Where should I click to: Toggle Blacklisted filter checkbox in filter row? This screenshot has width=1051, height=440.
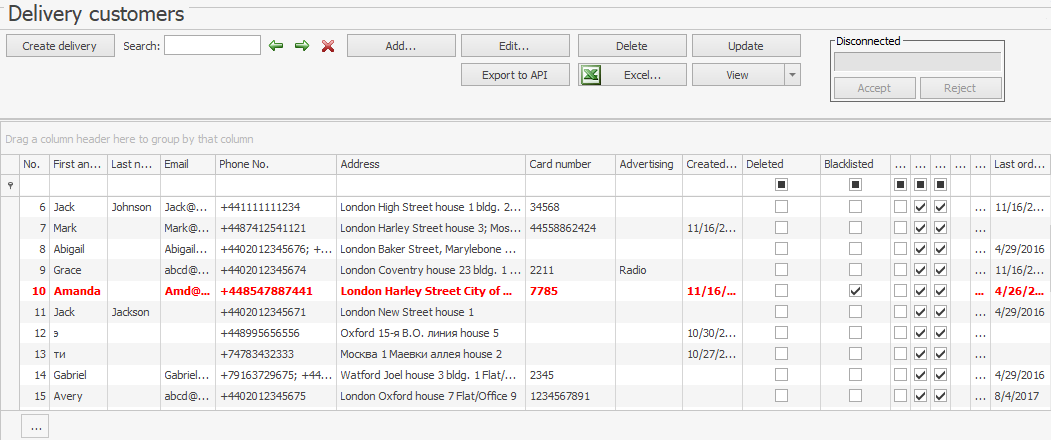click(x=855, y=185)
